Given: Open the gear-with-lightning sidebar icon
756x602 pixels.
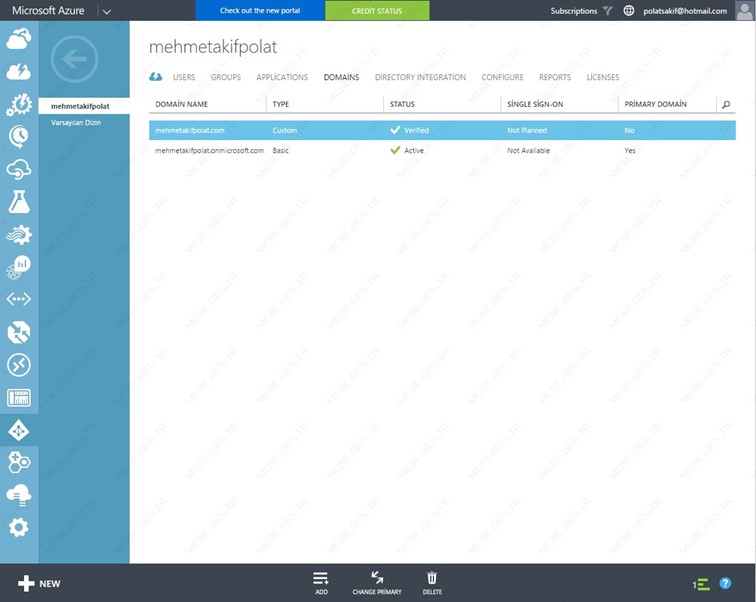Looking at the screenshot, I should (19, 105).
